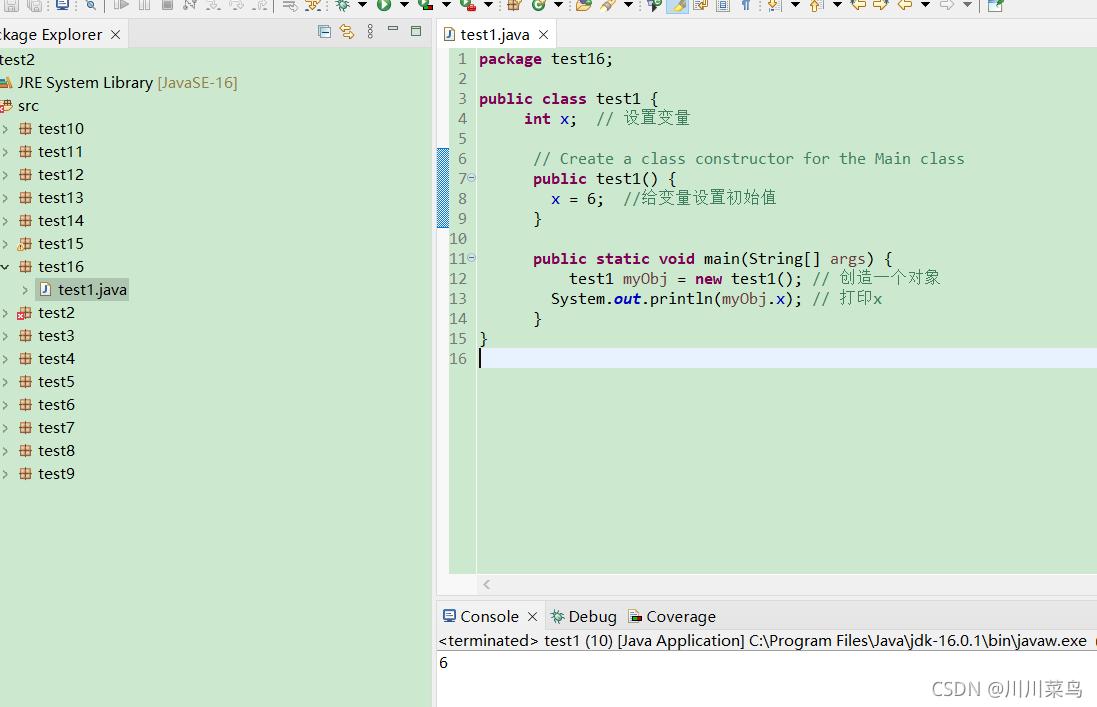This screenshot has height=707, width=1097.
Task: Close the Console view
Action: (x=532, y=616)
